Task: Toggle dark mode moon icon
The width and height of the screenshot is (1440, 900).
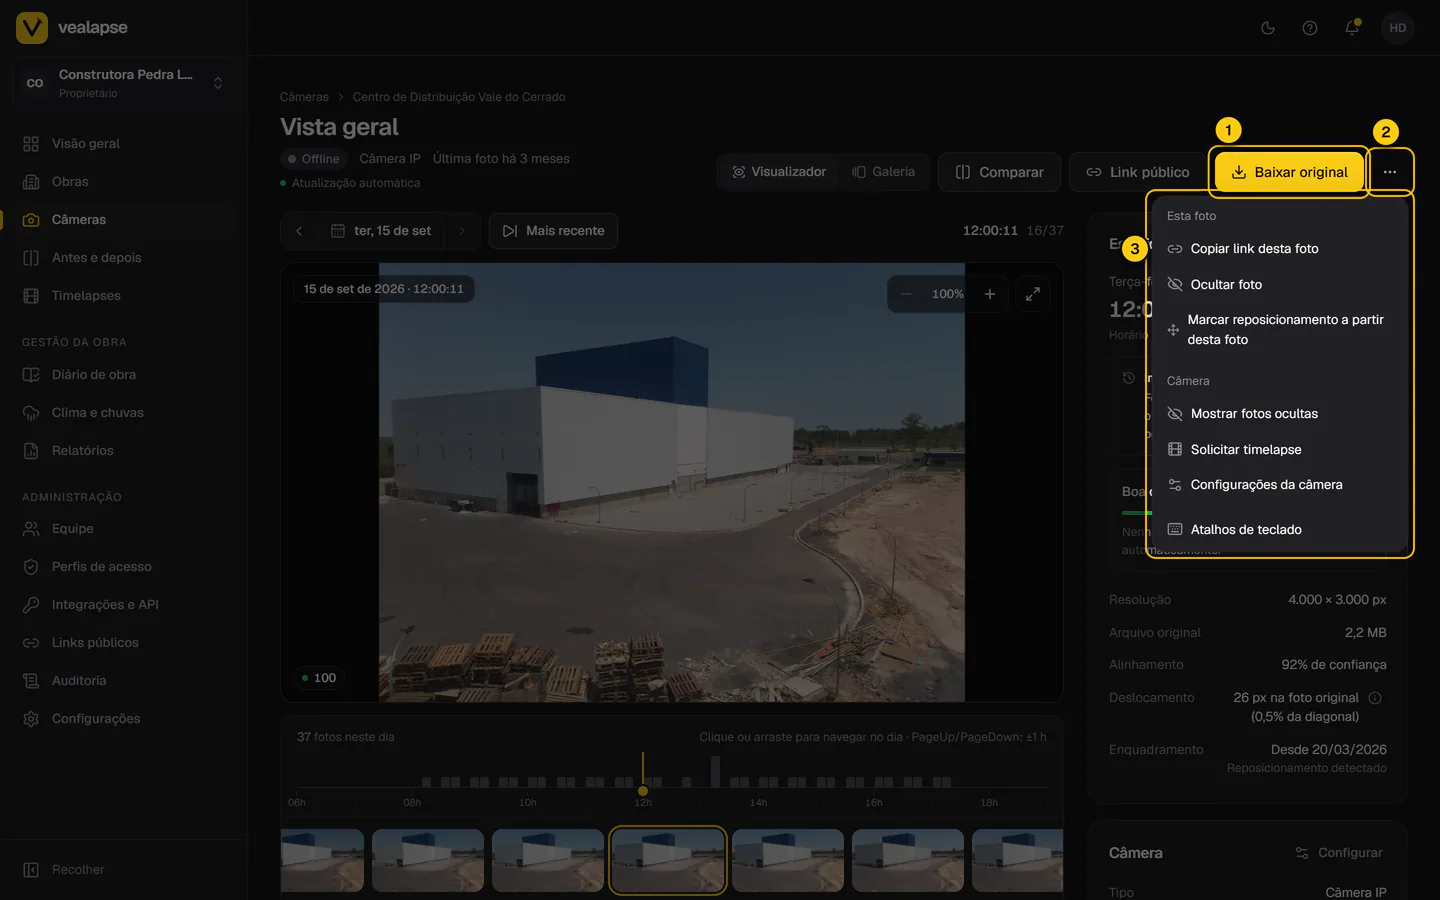Action: pyautogui.click(x=1268, y=28)
